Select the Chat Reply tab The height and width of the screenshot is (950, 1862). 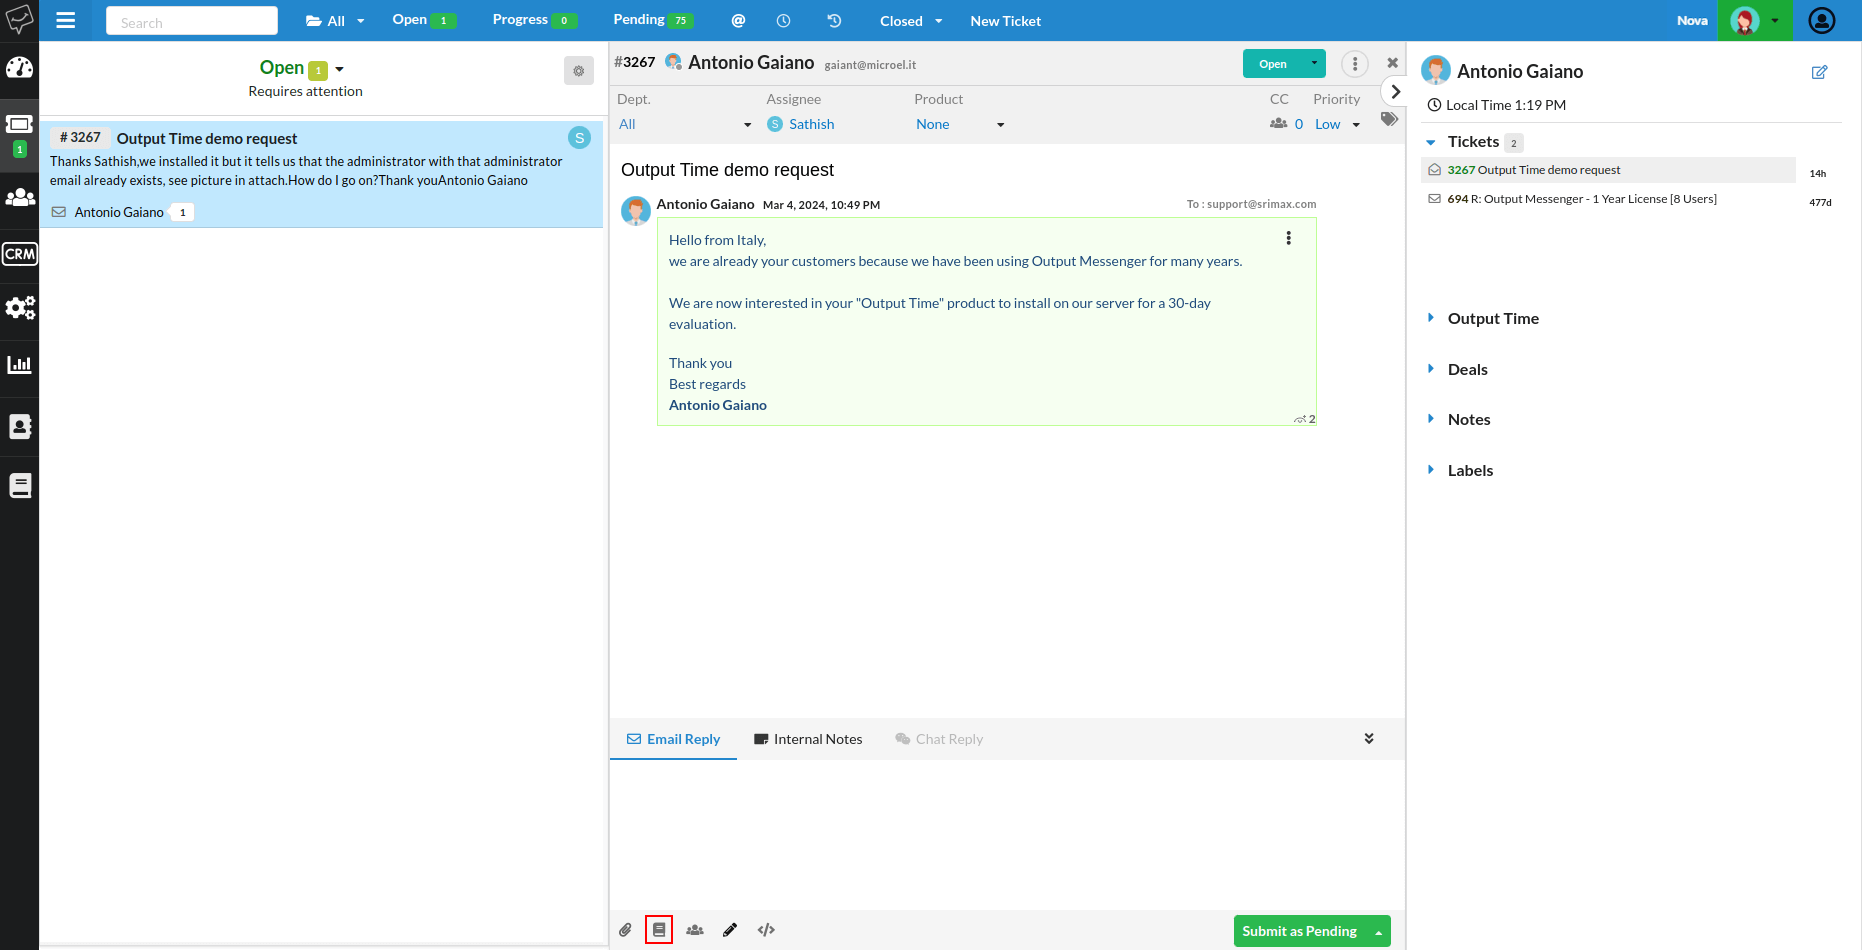(939, 739)
